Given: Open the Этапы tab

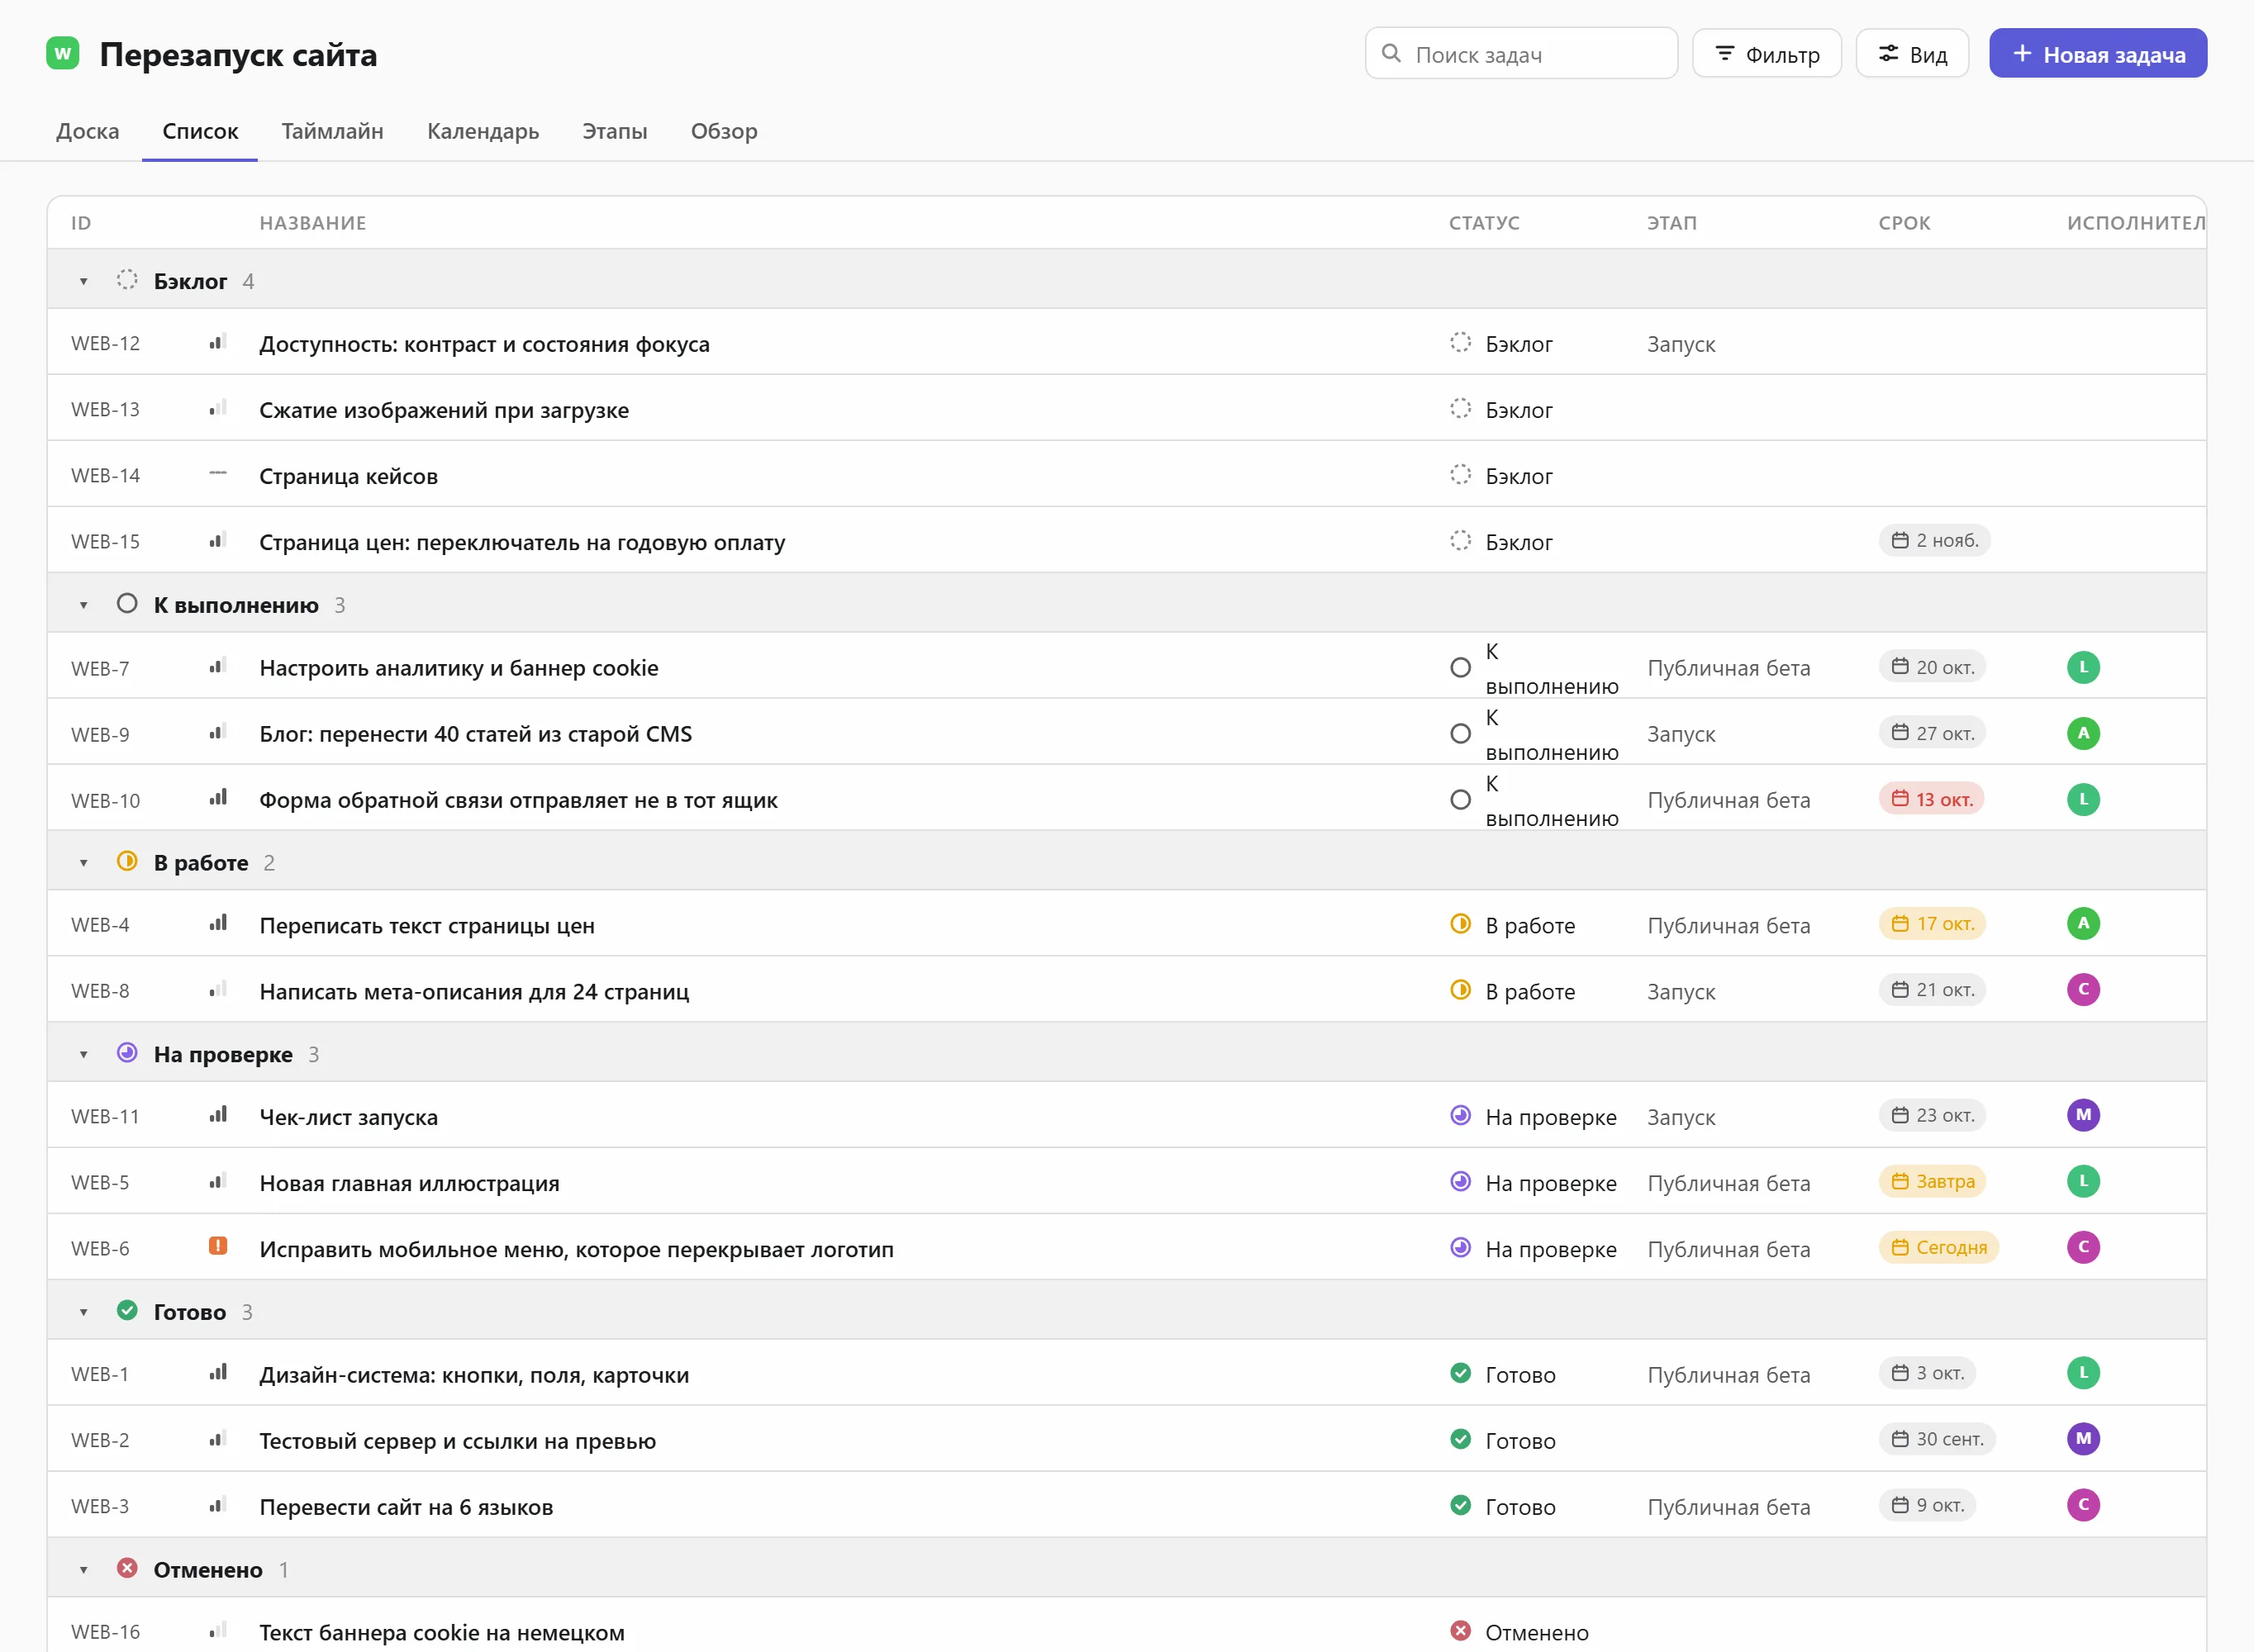Looking at the screenshot, I should tap(615, 131).
